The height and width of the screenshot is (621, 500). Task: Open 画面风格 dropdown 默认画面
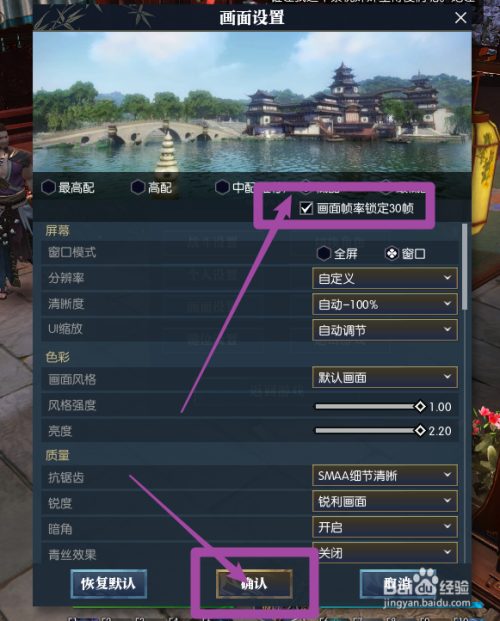385,377
